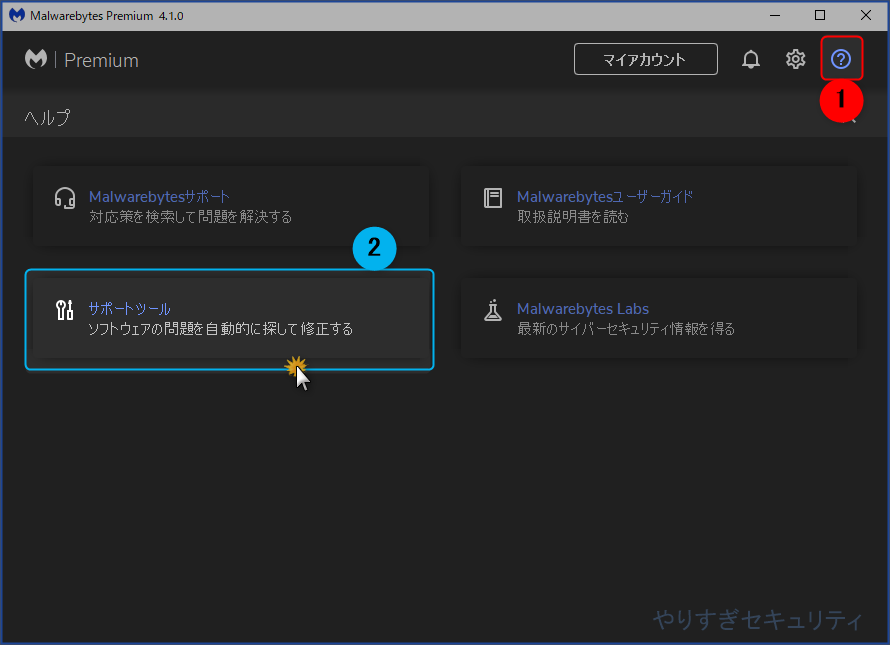Maximize the Malwarebytes window
890x645 pixels.
[x=820, y=15]
